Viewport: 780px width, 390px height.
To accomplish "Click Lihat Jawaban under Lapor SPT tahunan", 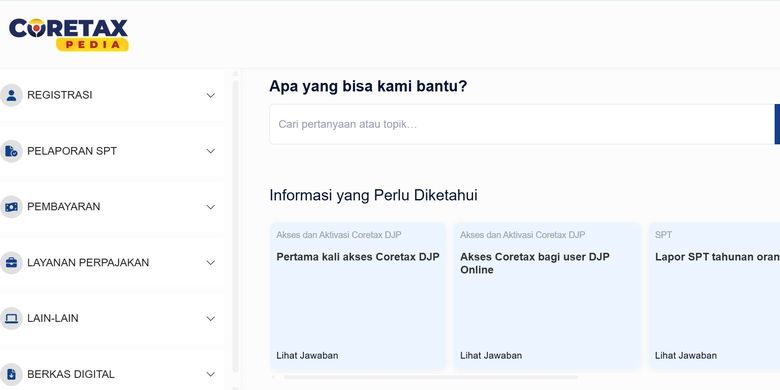I will (x=686, y=356).
